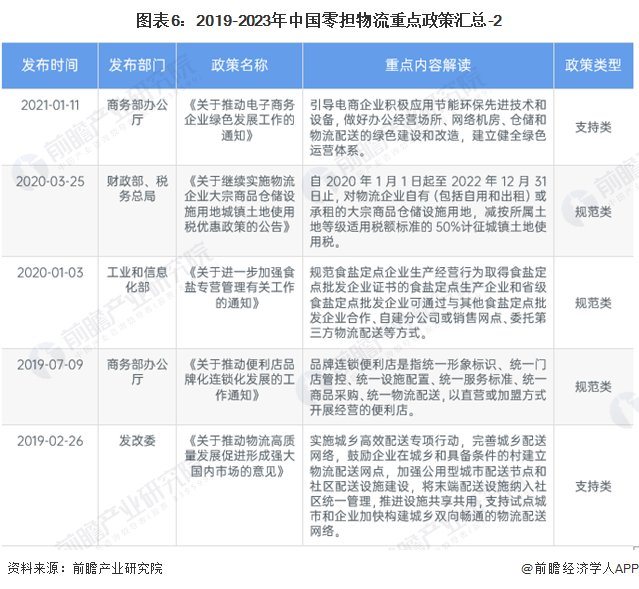The image size is (639, 589).
Task: Click the date cell 2021-01-11
Action: coord(50,105)
